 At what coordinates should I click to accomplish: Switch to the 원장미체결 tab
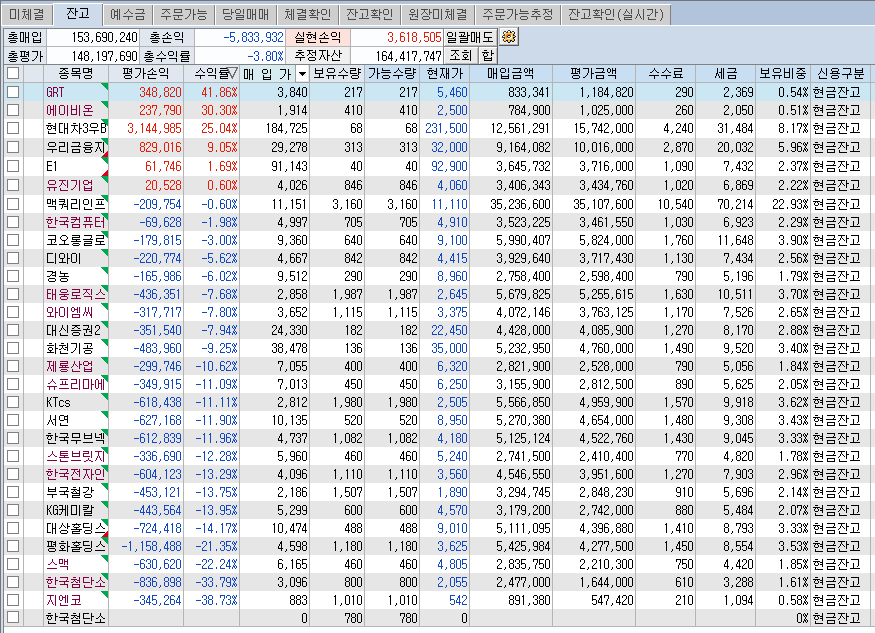(x=438, y=14)
